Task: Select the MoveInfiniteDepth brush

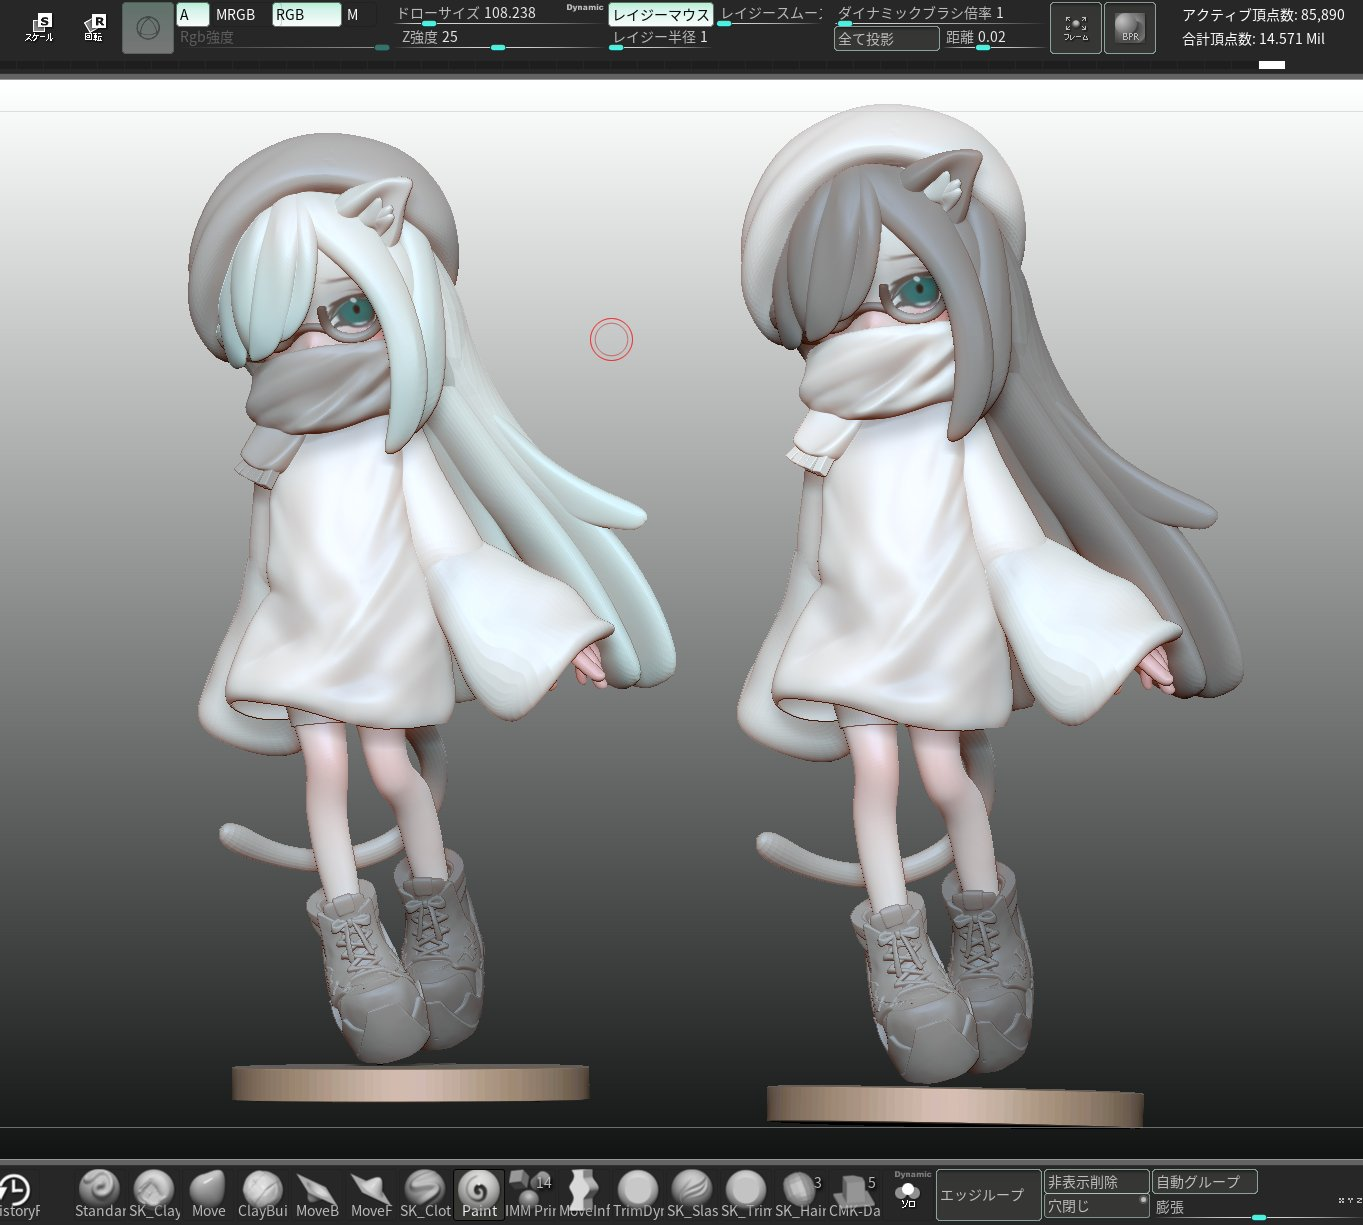Action: (584, 1194)
